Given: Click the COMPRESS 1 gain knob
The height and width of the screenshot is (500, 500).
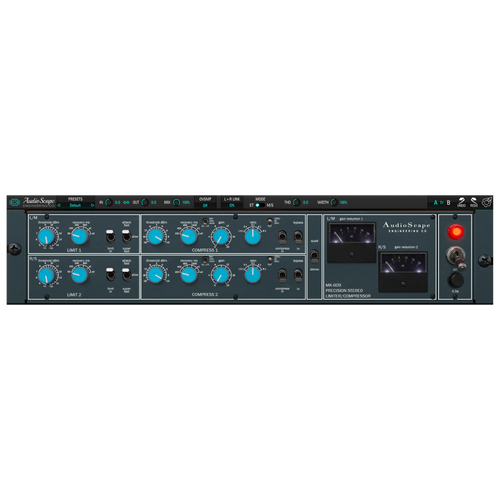Looking at the screenshot, I should pyautogui.click(x=221, y=237).
